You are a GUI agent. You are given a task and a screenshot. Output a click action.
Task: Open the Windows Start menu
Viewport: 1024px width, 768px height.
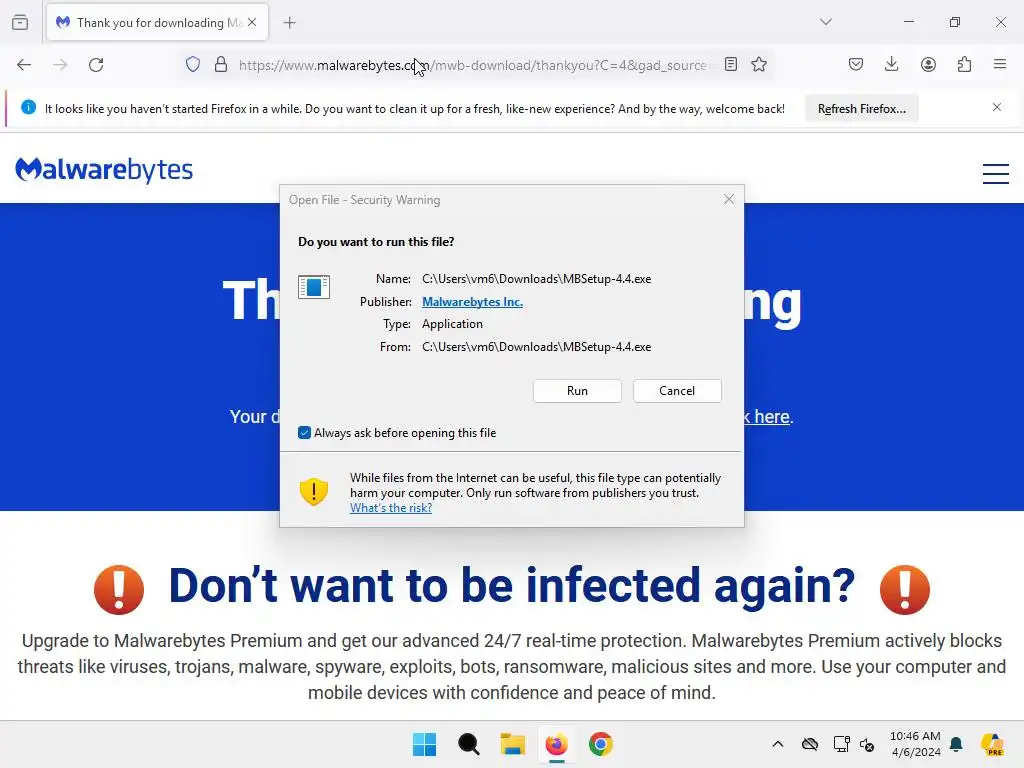pyautogui.click(x=424, y=744)
